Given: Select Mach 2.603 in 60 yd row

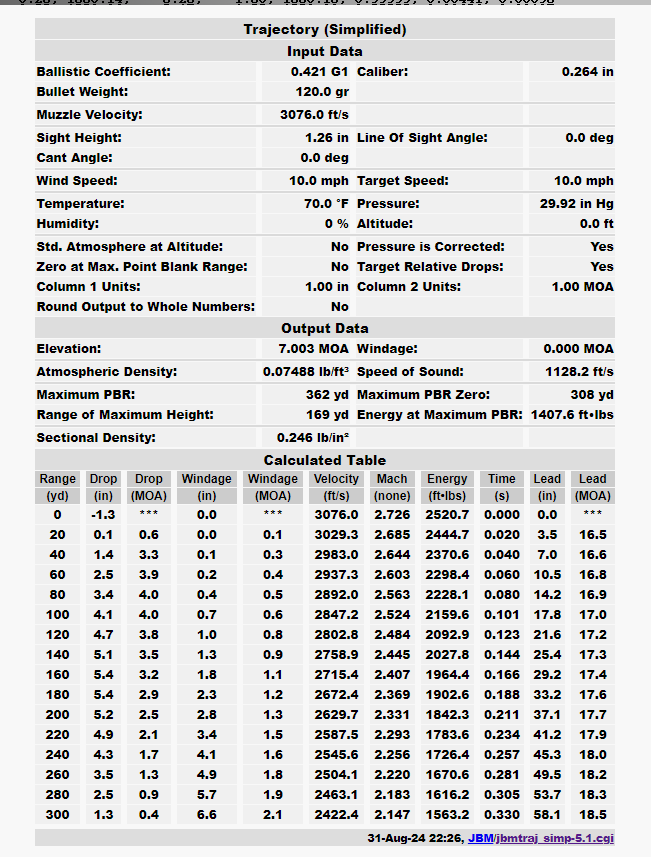Looking at the screenshot, I should [392, 575].
